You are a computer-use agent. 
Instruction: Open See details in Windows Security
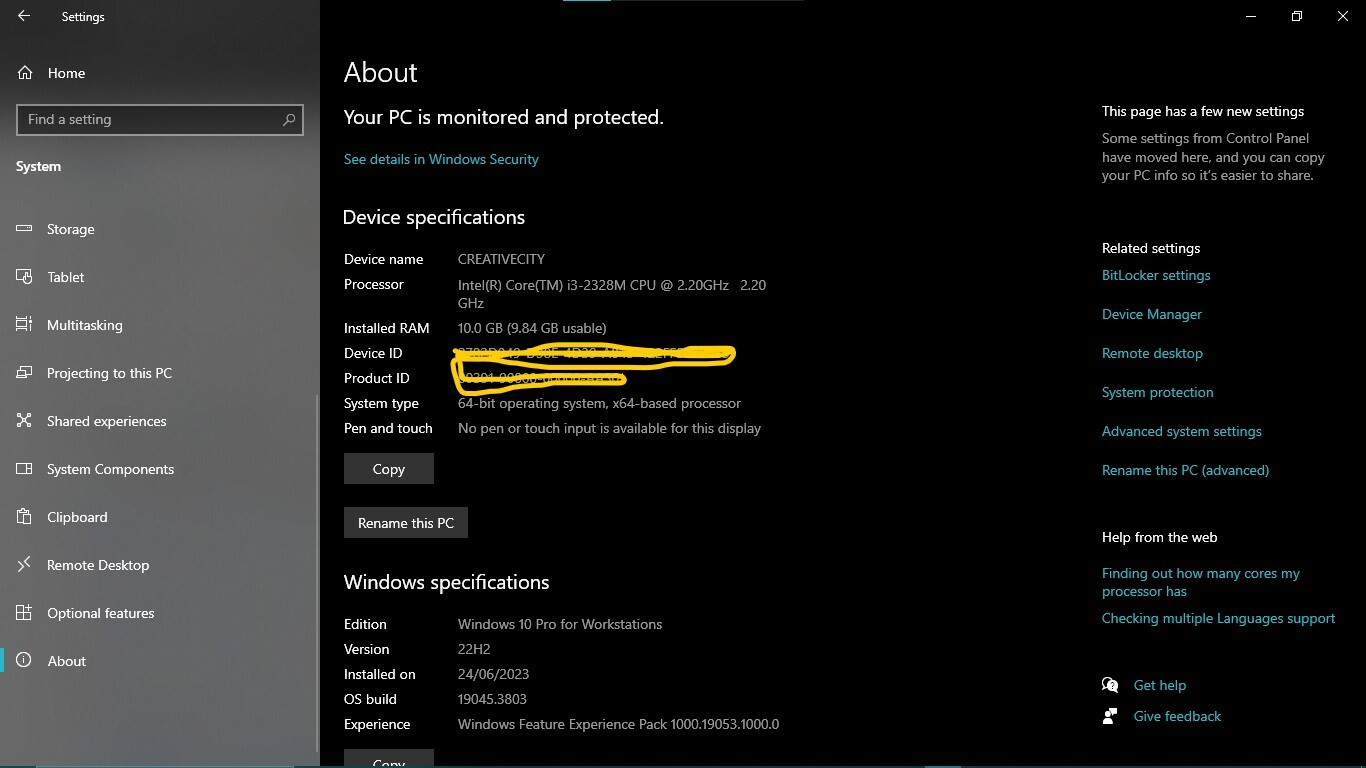click(x=441, y=159)
